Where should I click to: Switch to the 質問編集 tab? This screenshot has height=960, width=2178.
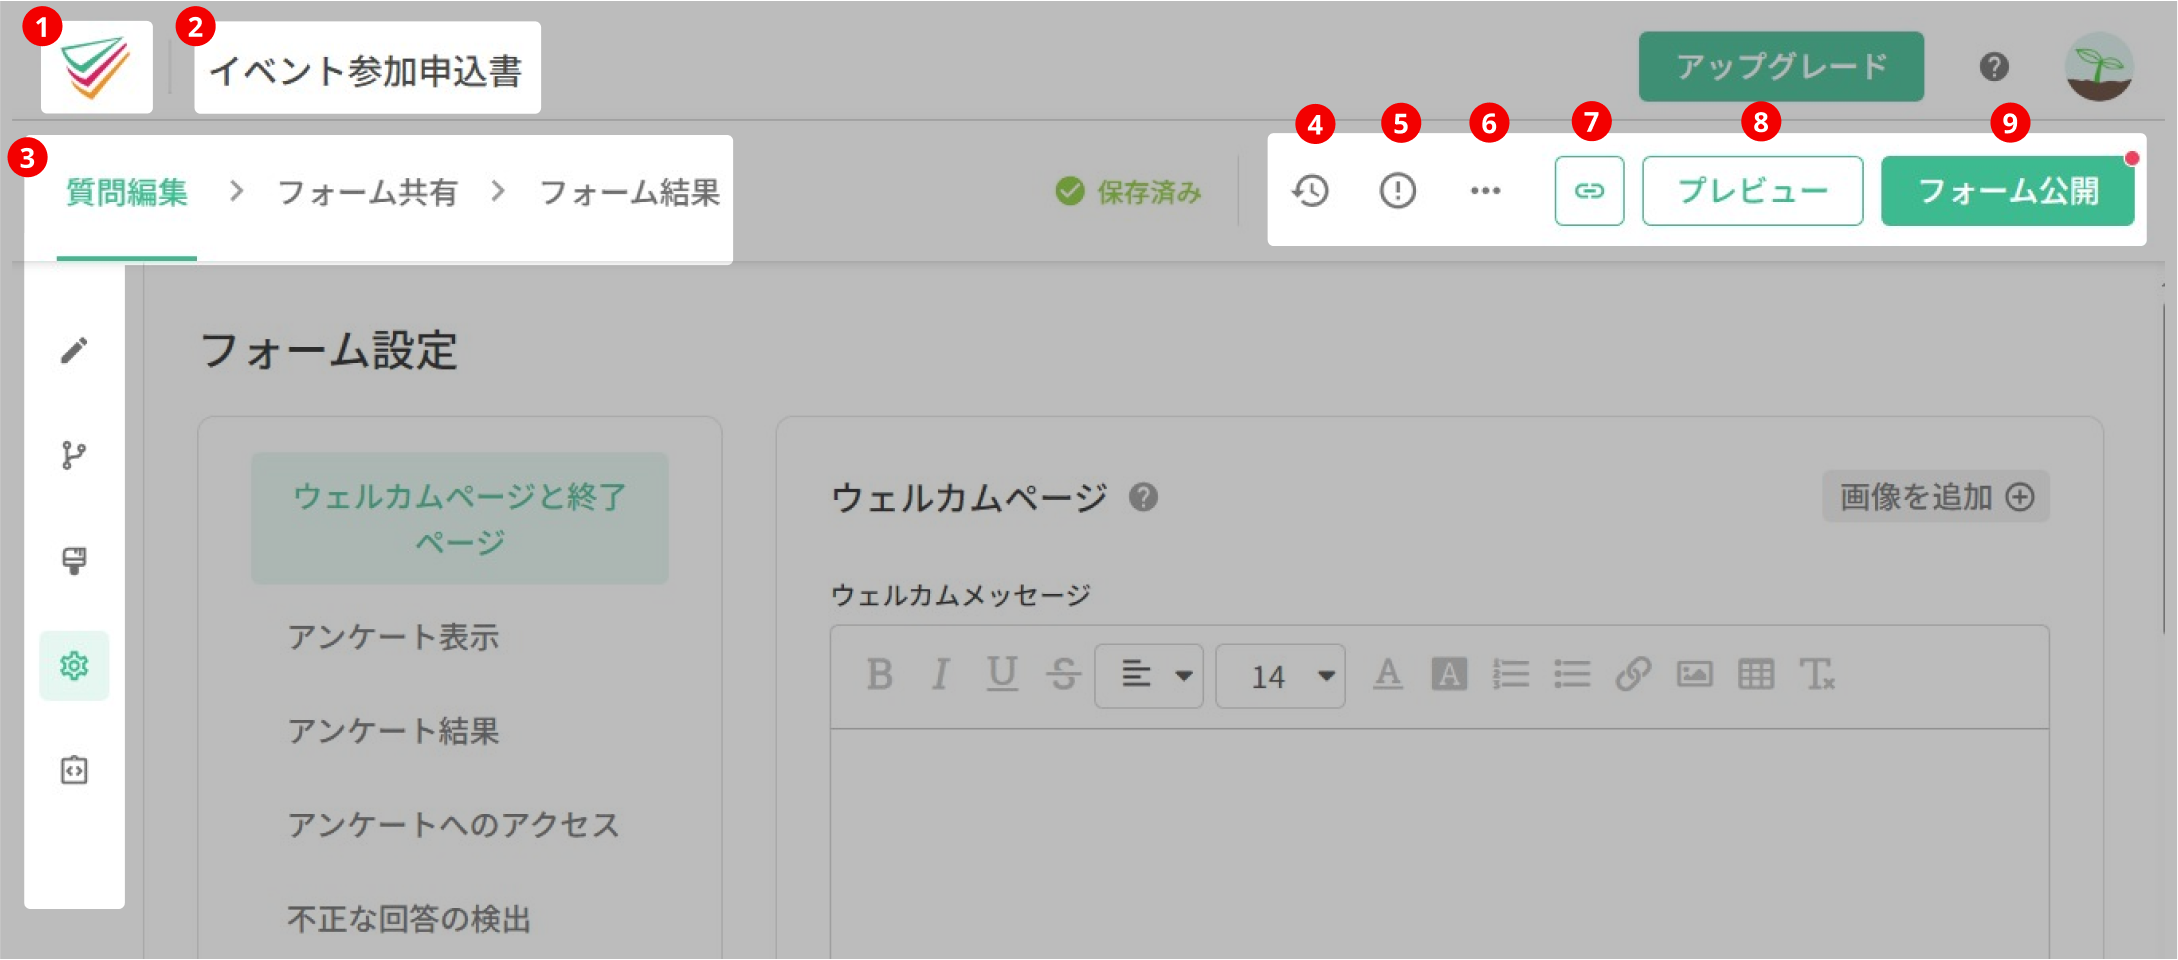pyautogui.click(x=127, y=192)
